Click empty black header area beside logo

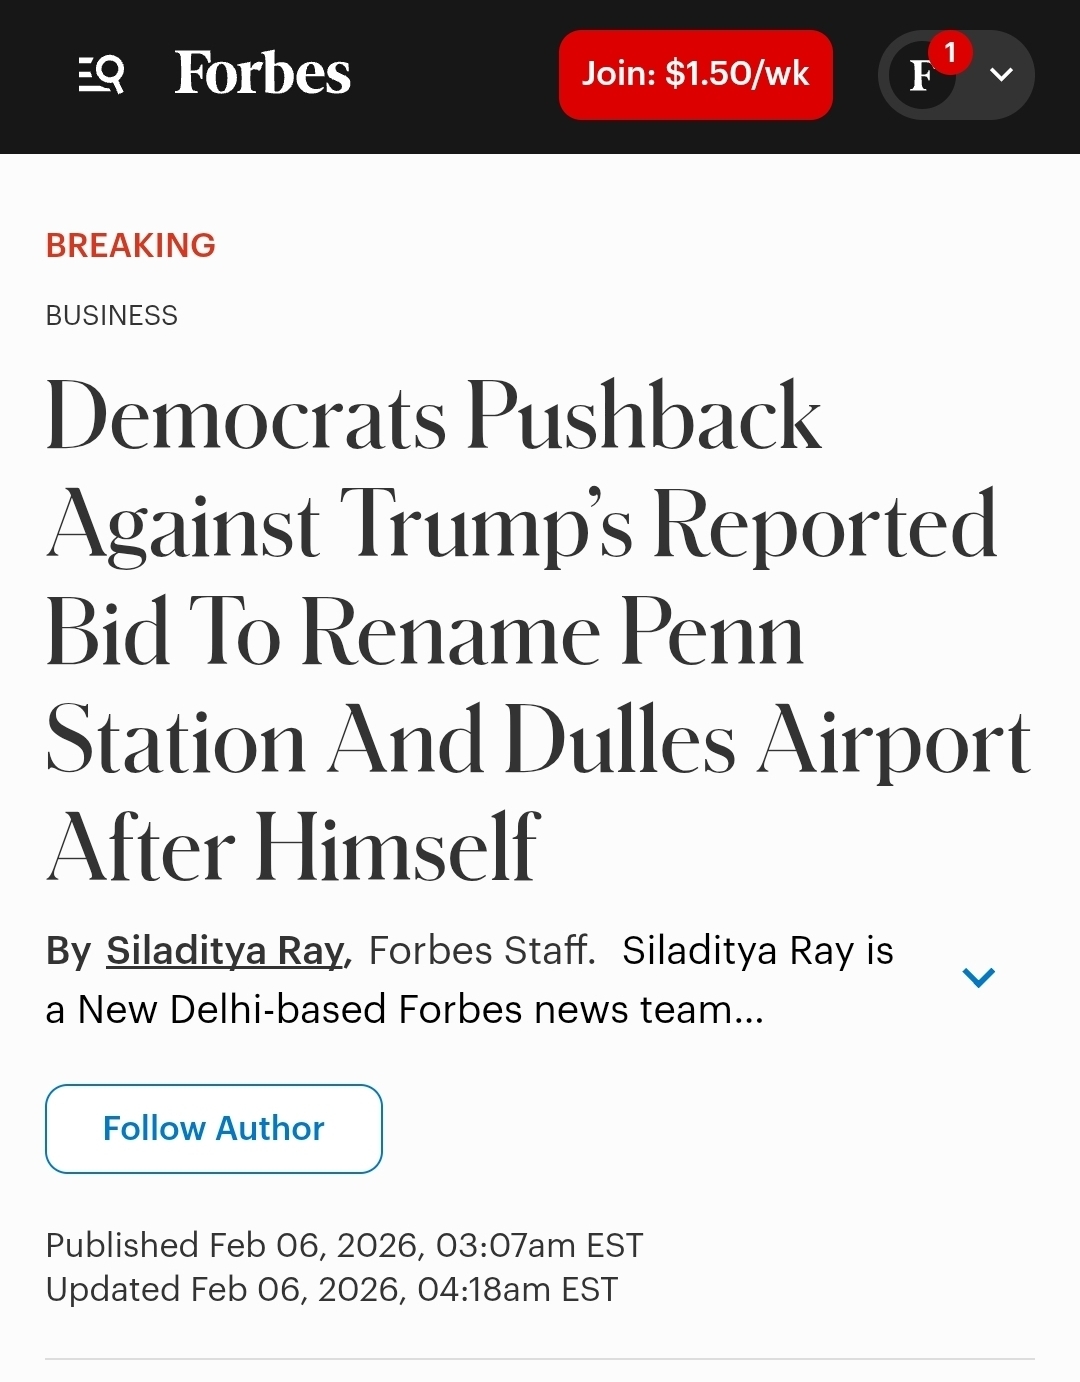click(455, 76)
